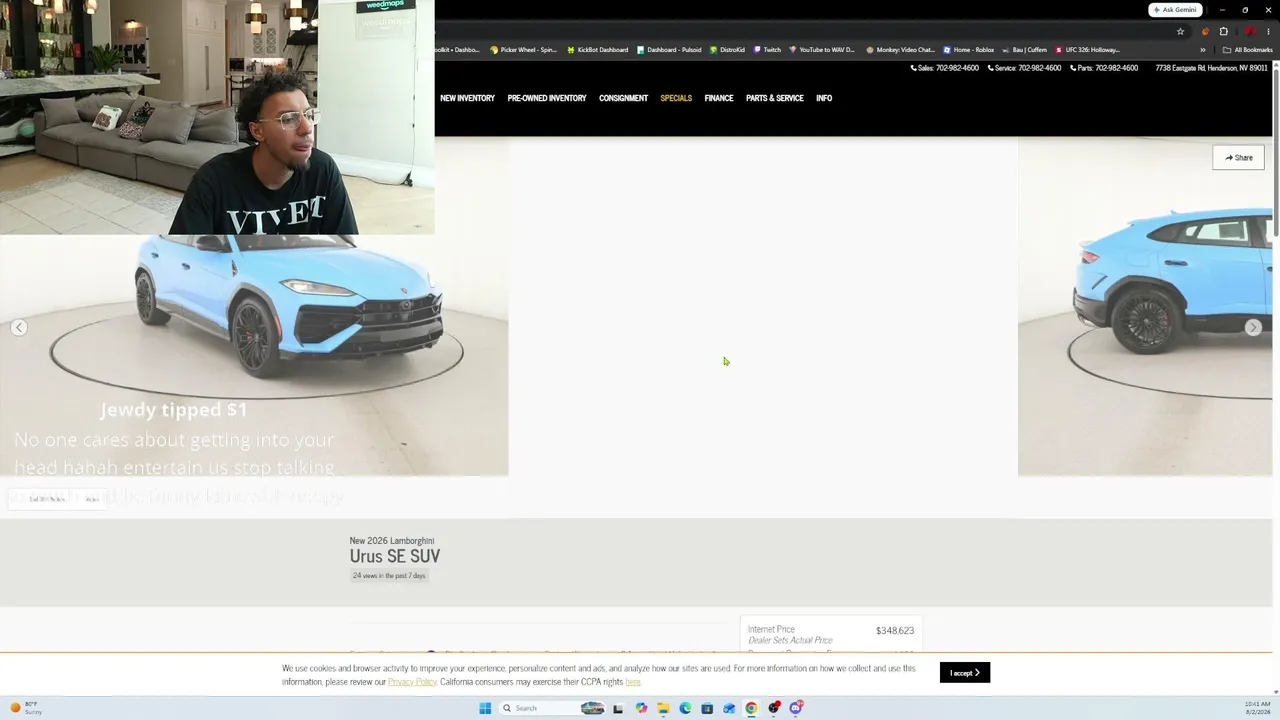Image resolution: width=1280 pixels, height=720 pixels.
Task: Open the KickBot Dashboard bookmark
Action: pos(598,50)
